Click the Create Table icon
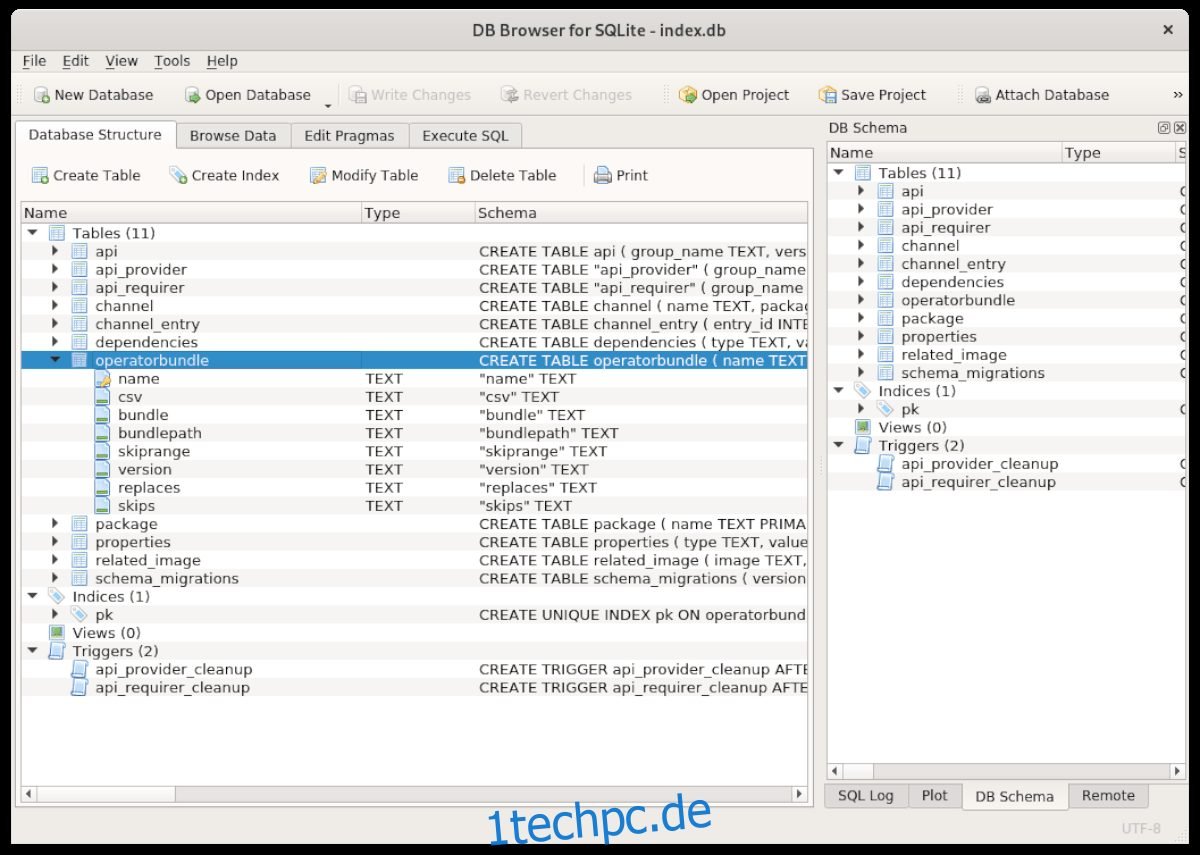The width and height of the screenshot is (1200, 855). point(40,175)
